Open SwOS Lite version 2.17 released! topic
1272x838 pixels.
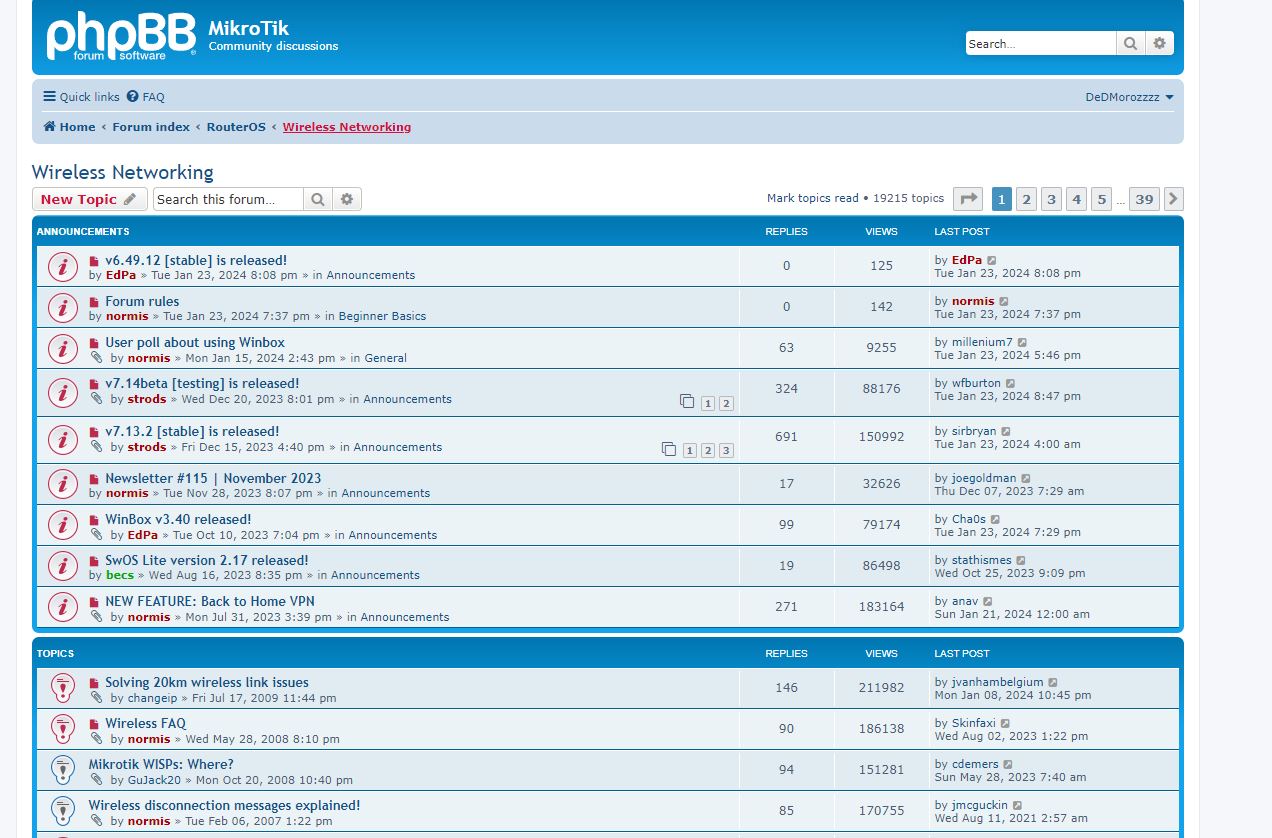click(207, 560)
